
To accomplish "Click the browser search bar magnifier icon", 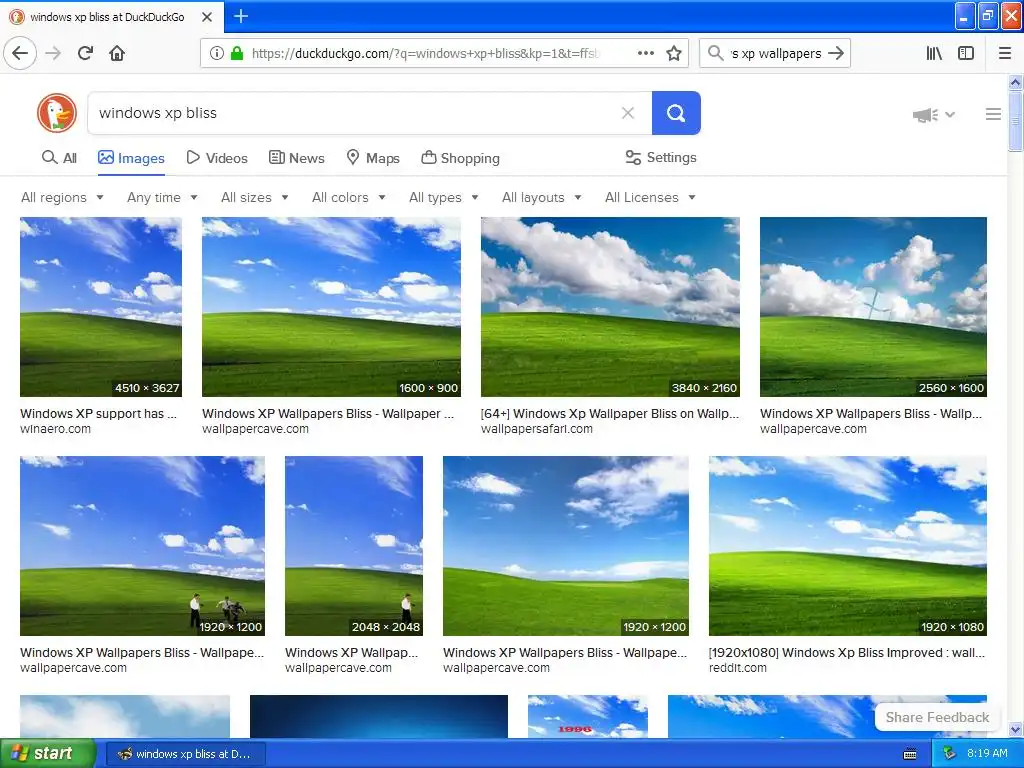I will [x=716, y=53].
